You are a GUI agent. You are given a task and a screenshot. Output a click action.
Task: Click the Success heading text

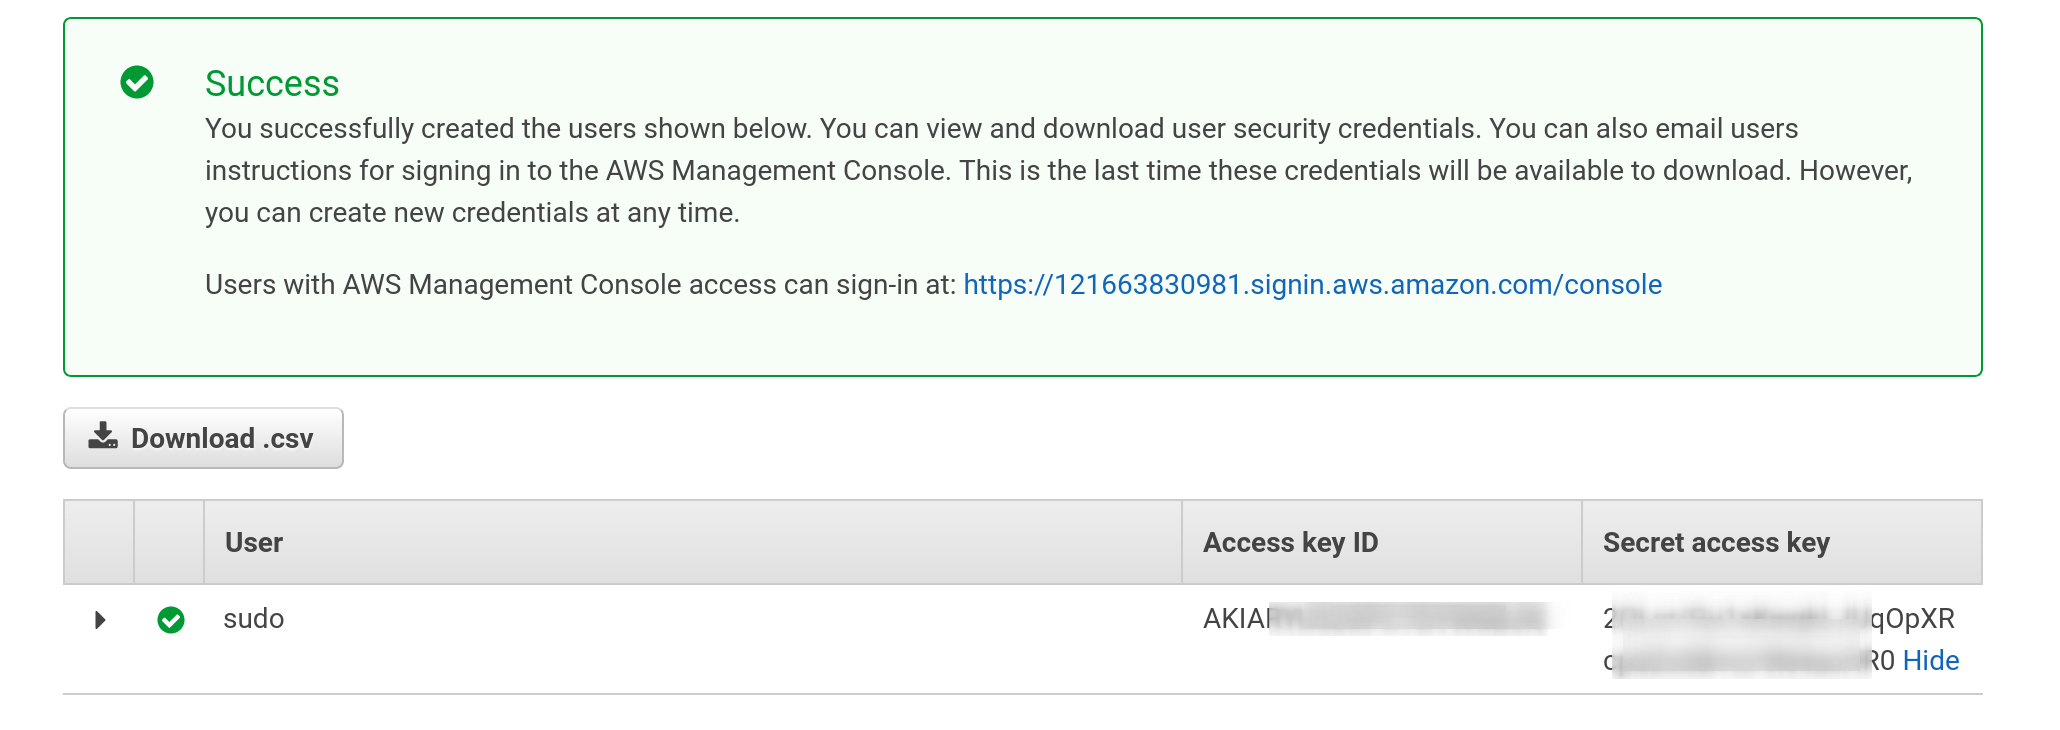(x=272, y=84)
